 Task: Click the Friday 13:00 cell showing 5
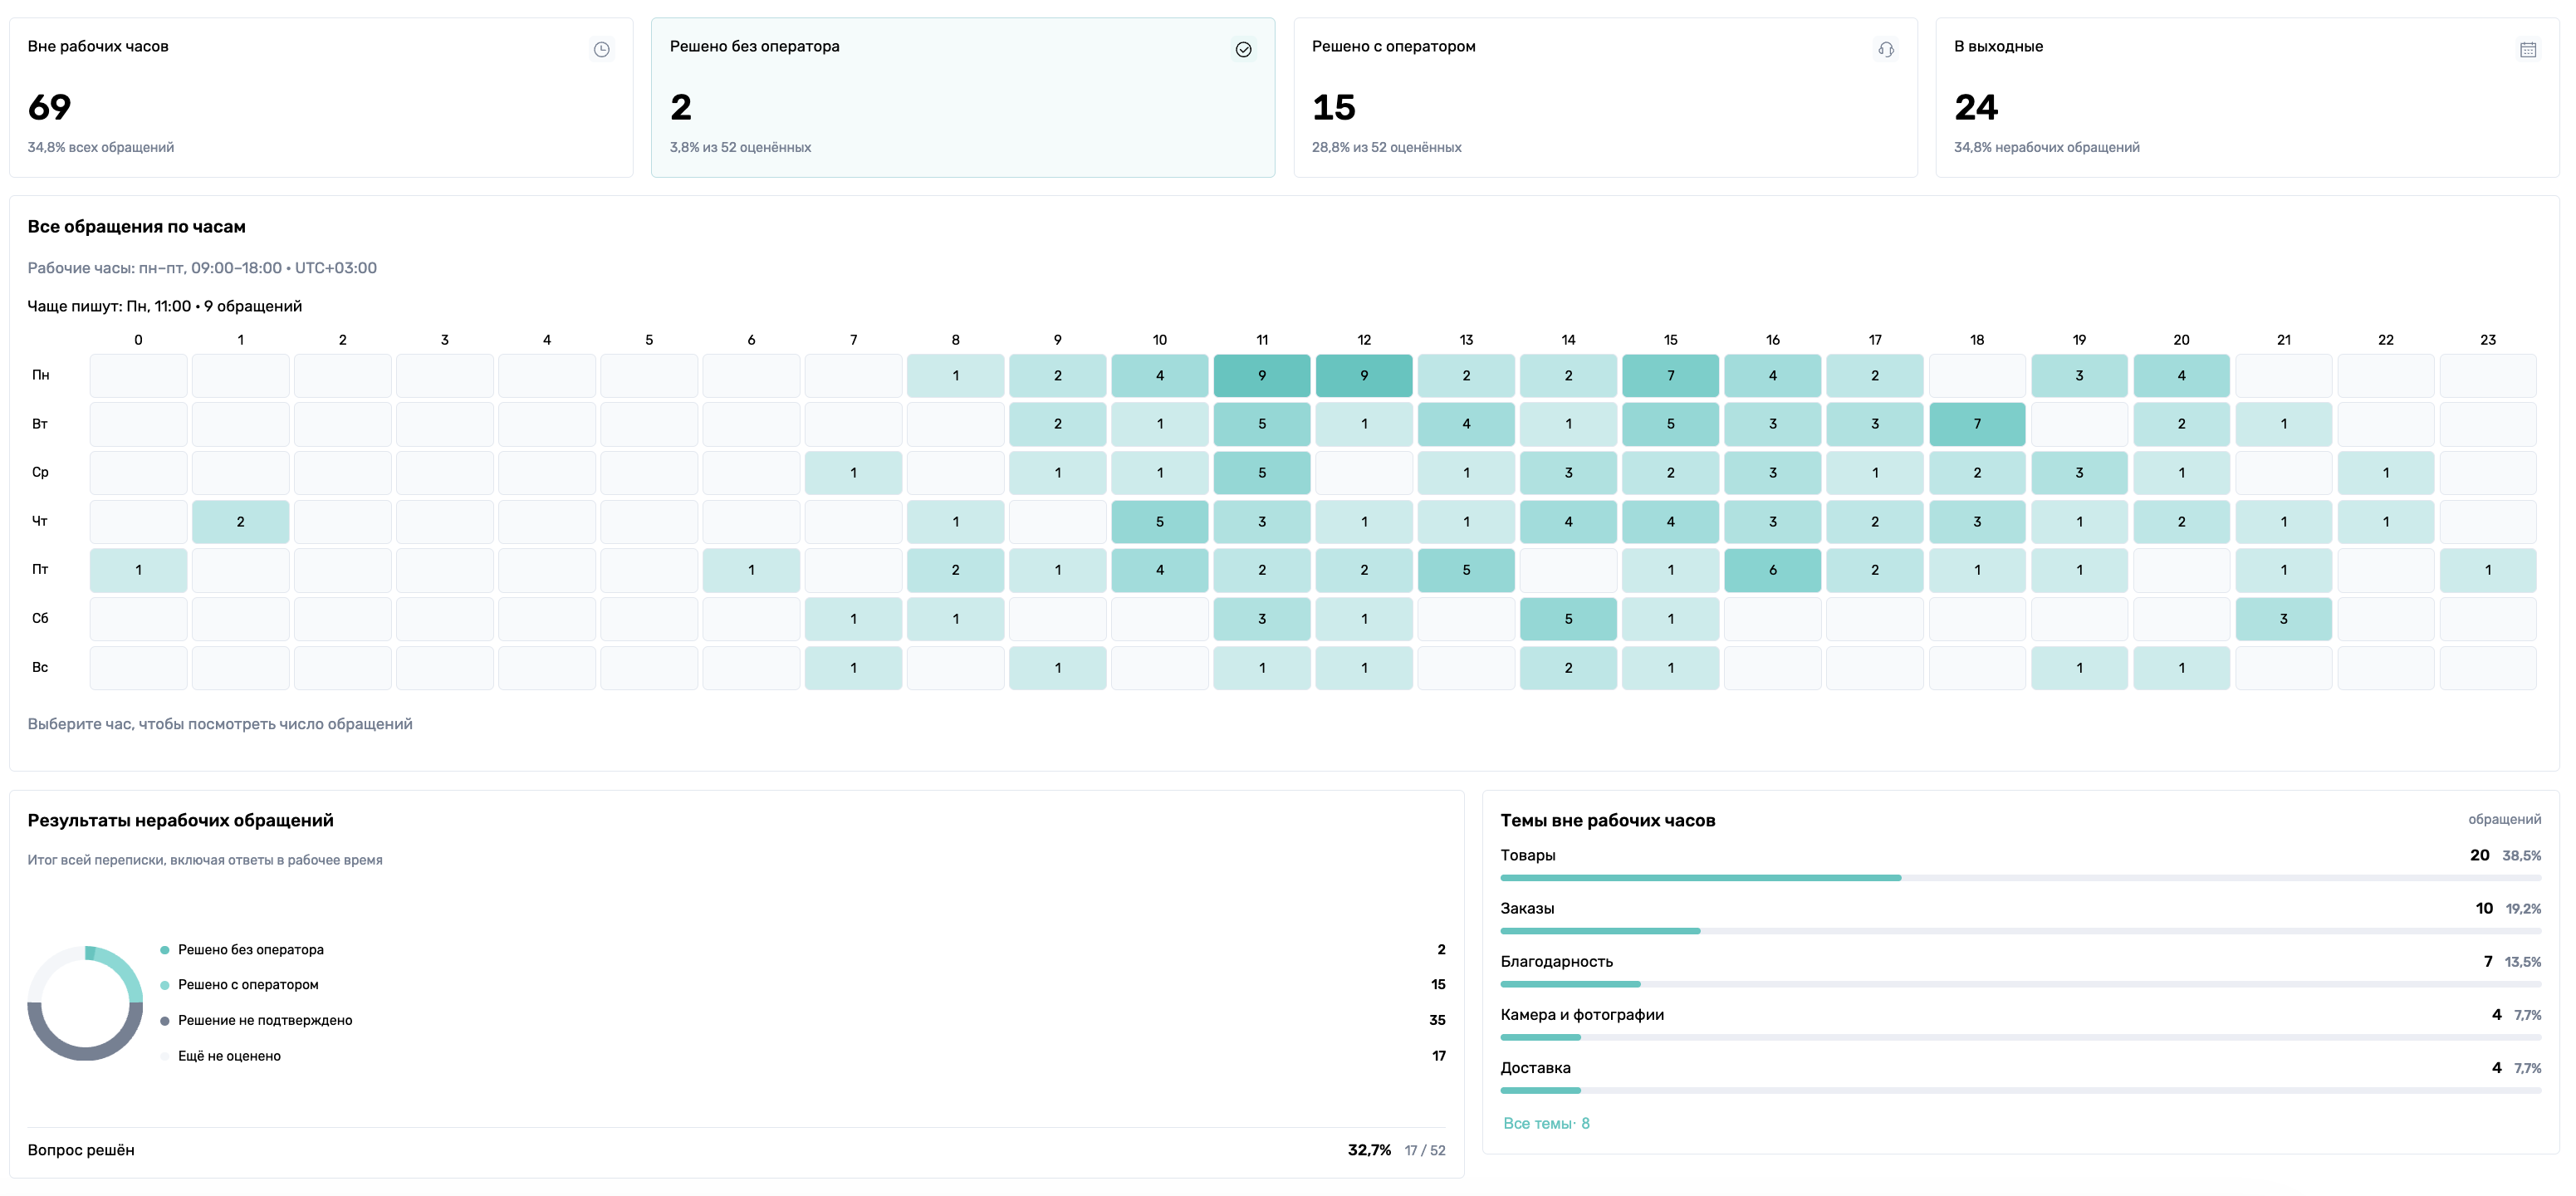[1466, 570]
